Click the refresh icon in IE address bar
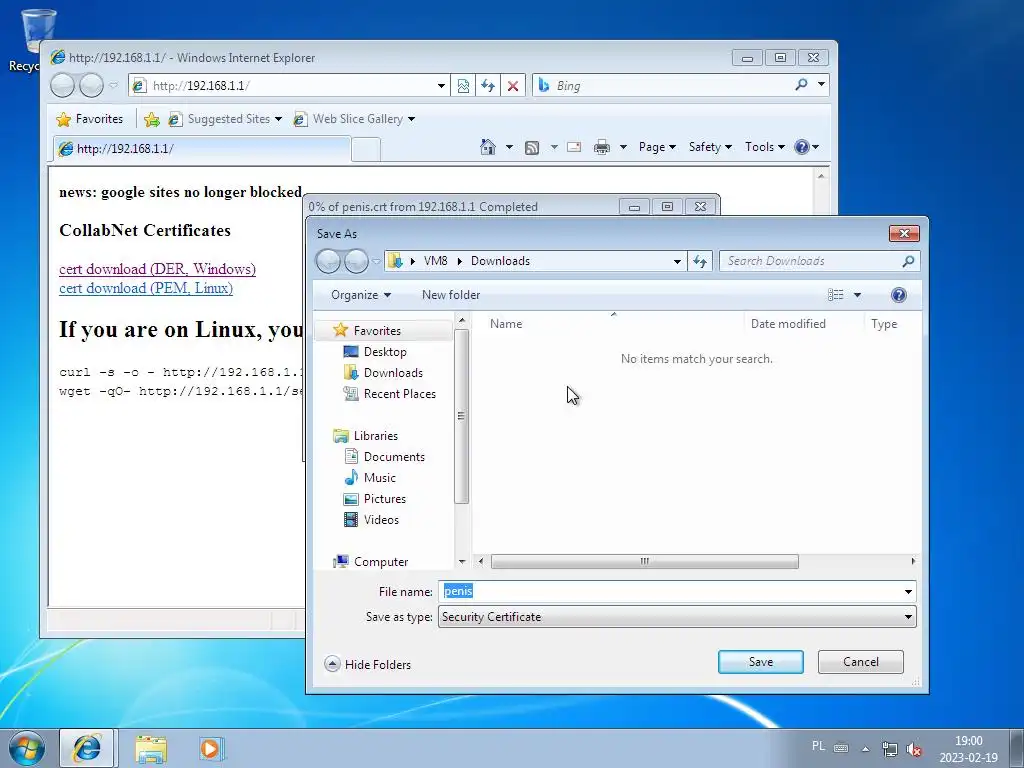Image resolution: width=1024 pixels, height=768 pixels. coord(488,86)
